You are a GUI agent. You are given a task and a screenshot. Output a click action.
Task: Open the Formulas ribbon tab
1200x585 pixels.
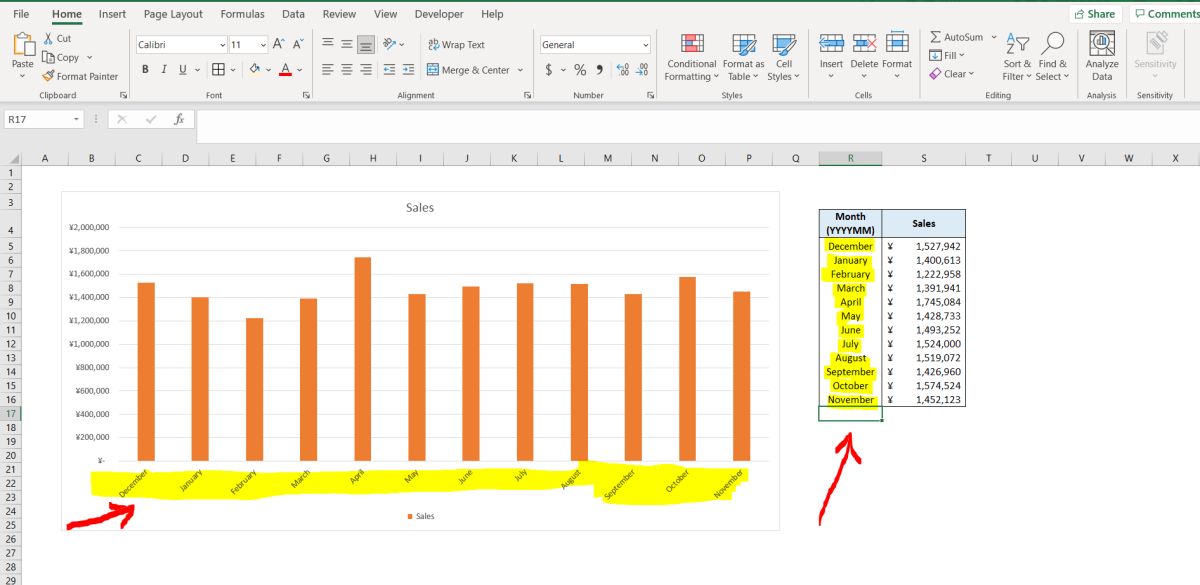[242, 14]
